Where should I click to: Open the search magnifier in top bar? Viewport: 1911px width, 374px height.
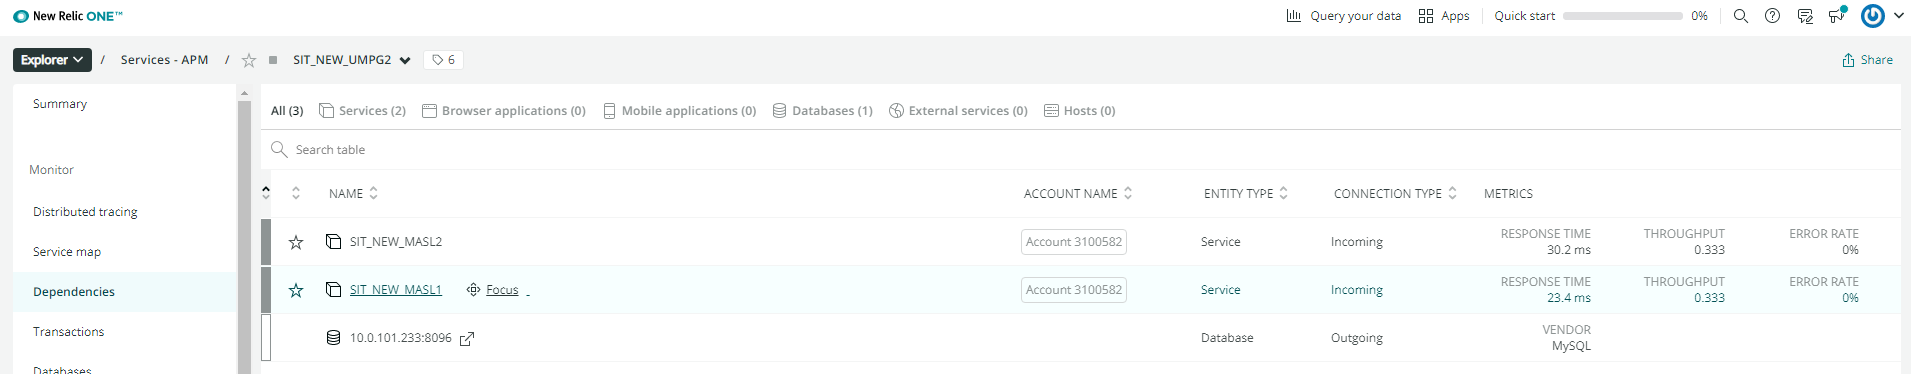click(x=1741, y=16)
